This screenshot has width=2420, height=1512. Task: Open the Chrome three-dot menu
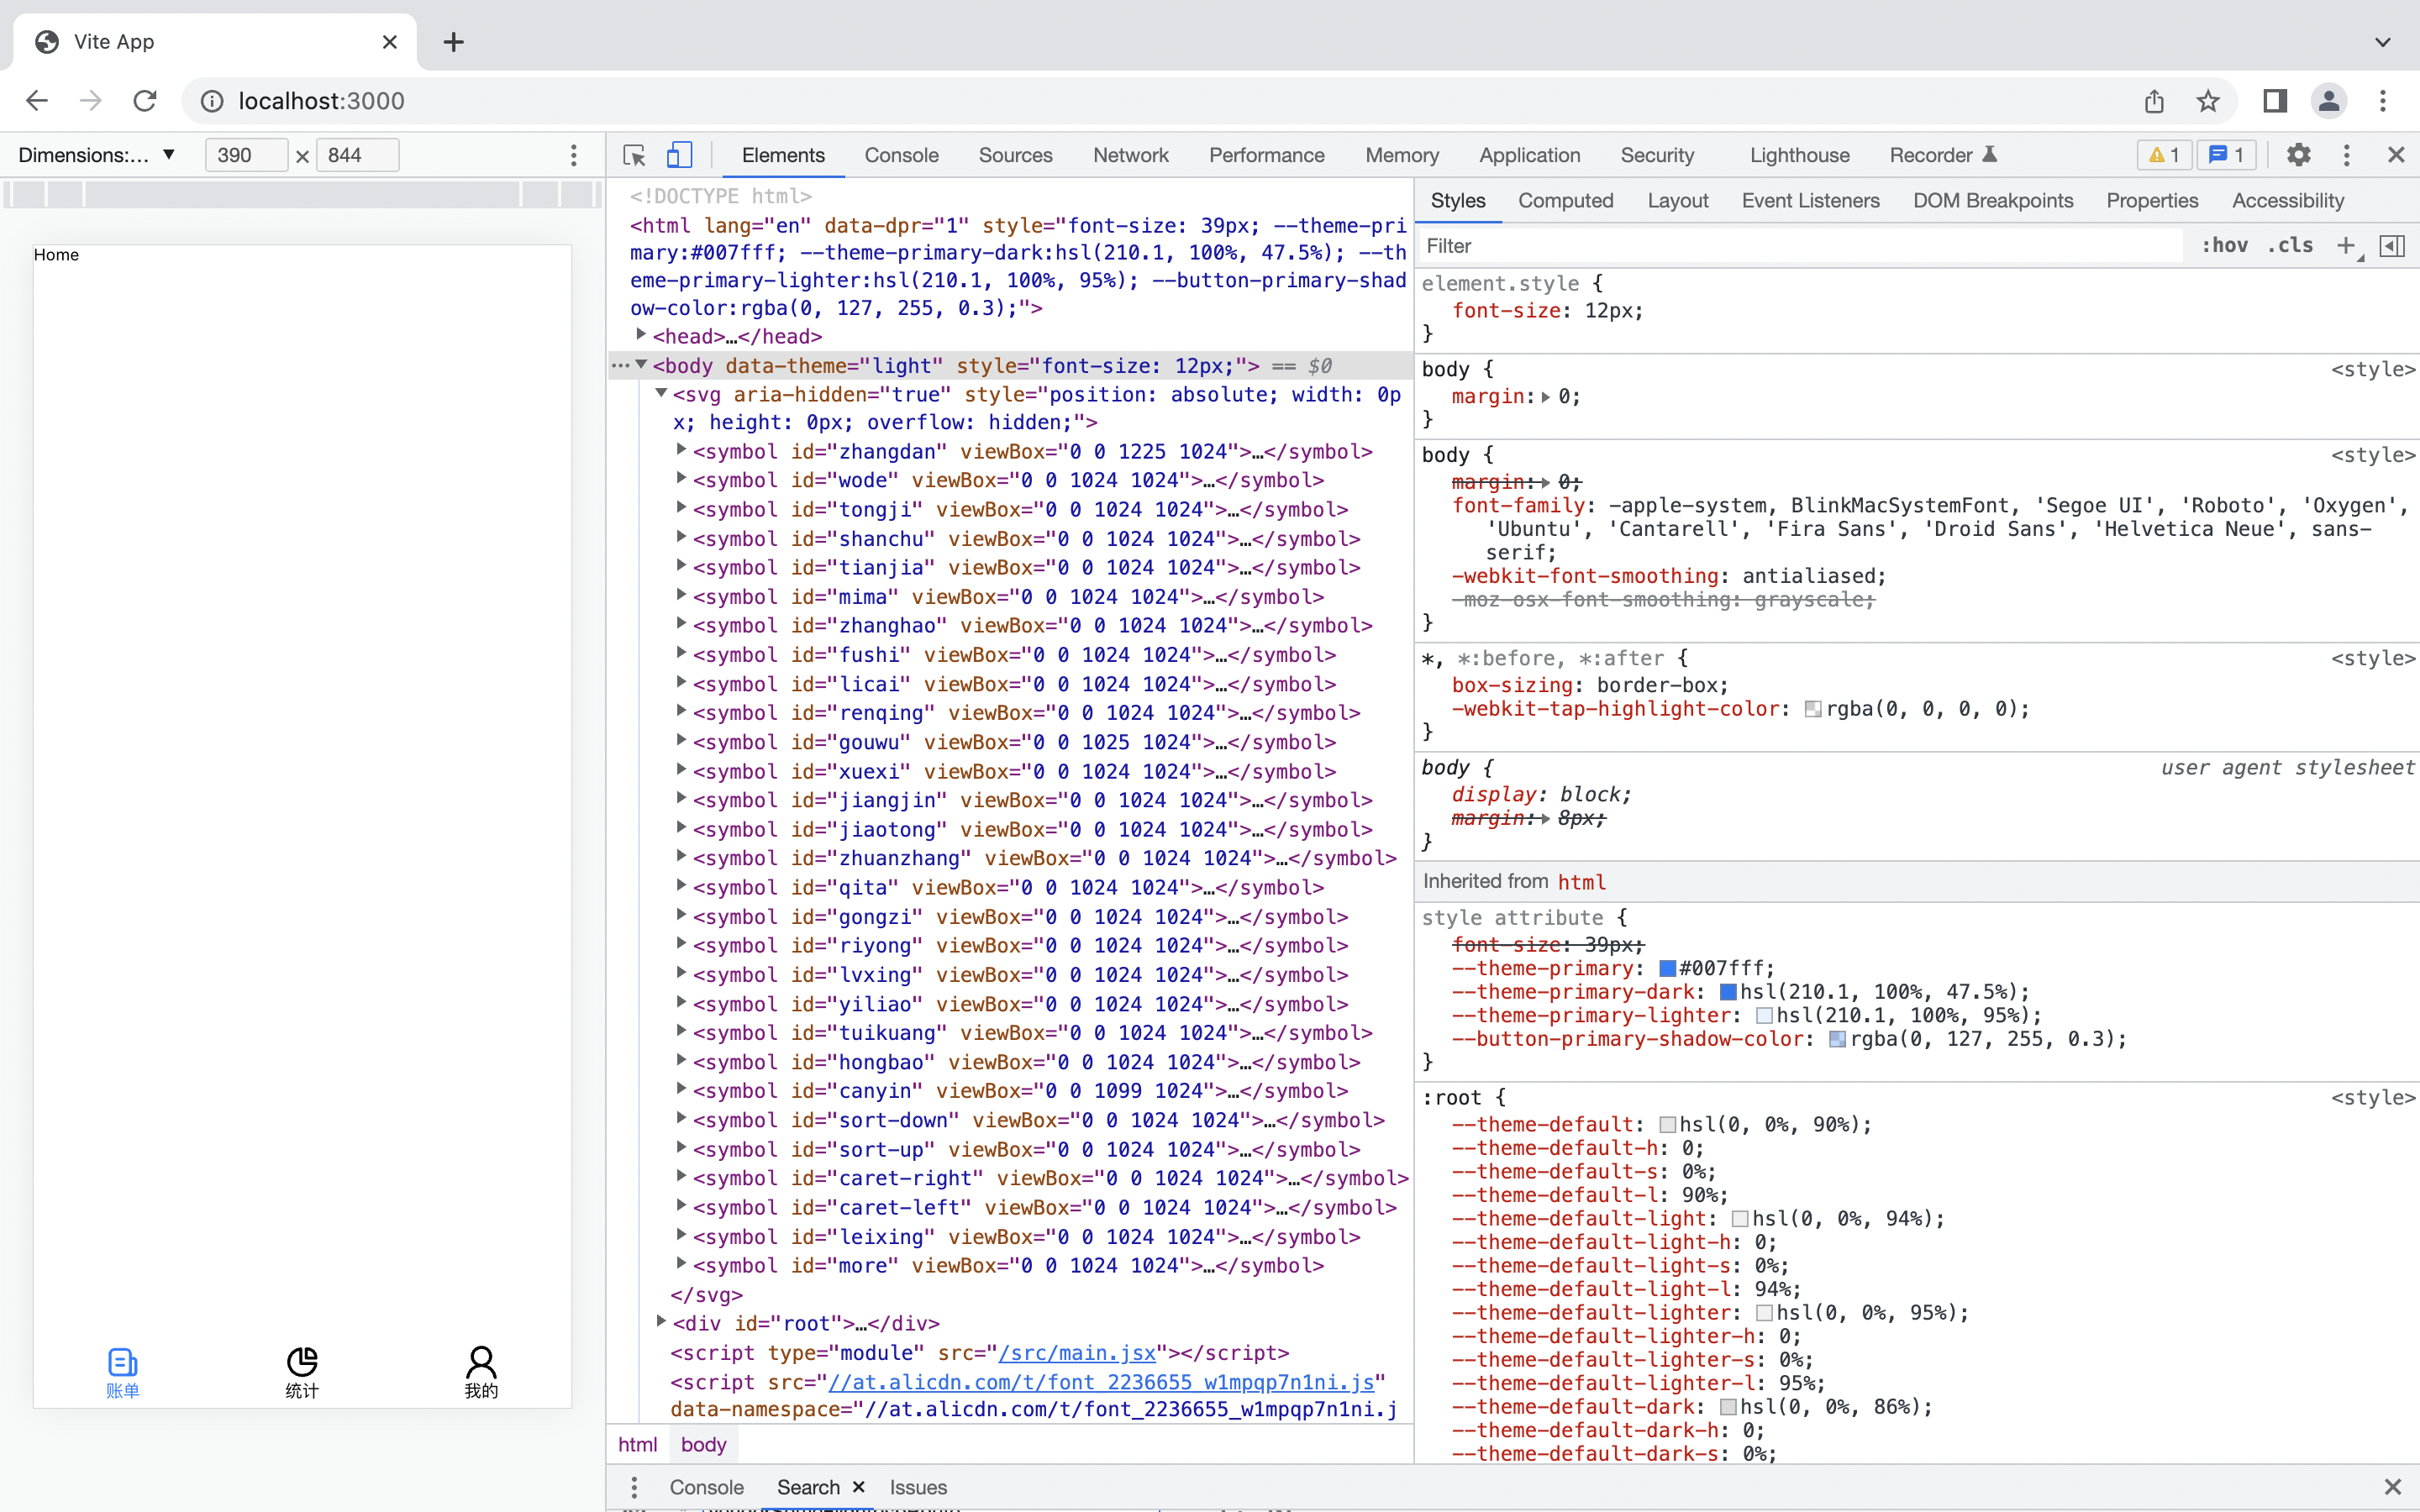click(2383, 101)
